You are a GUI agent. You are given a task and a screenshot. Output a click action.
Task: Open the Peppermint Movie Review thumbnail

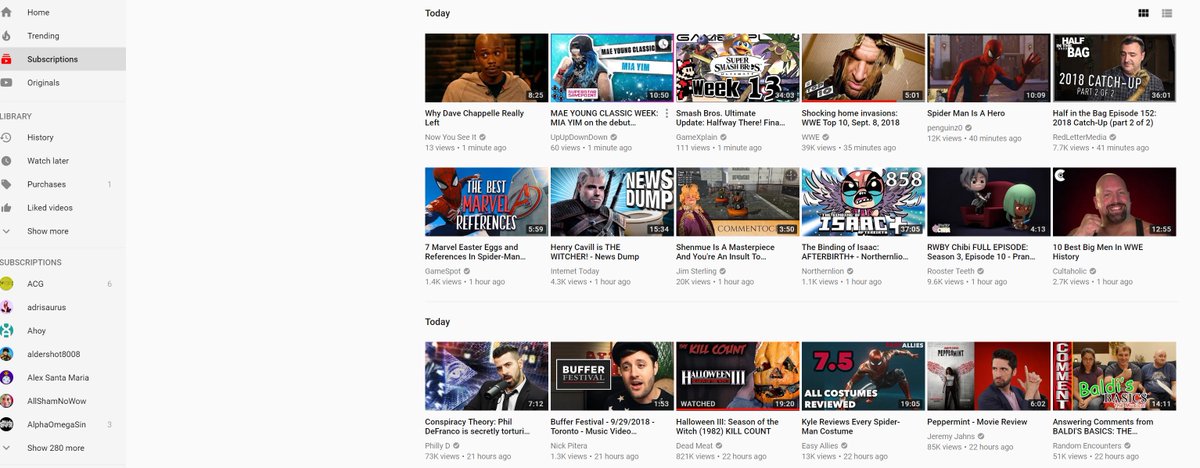[988, 376]
